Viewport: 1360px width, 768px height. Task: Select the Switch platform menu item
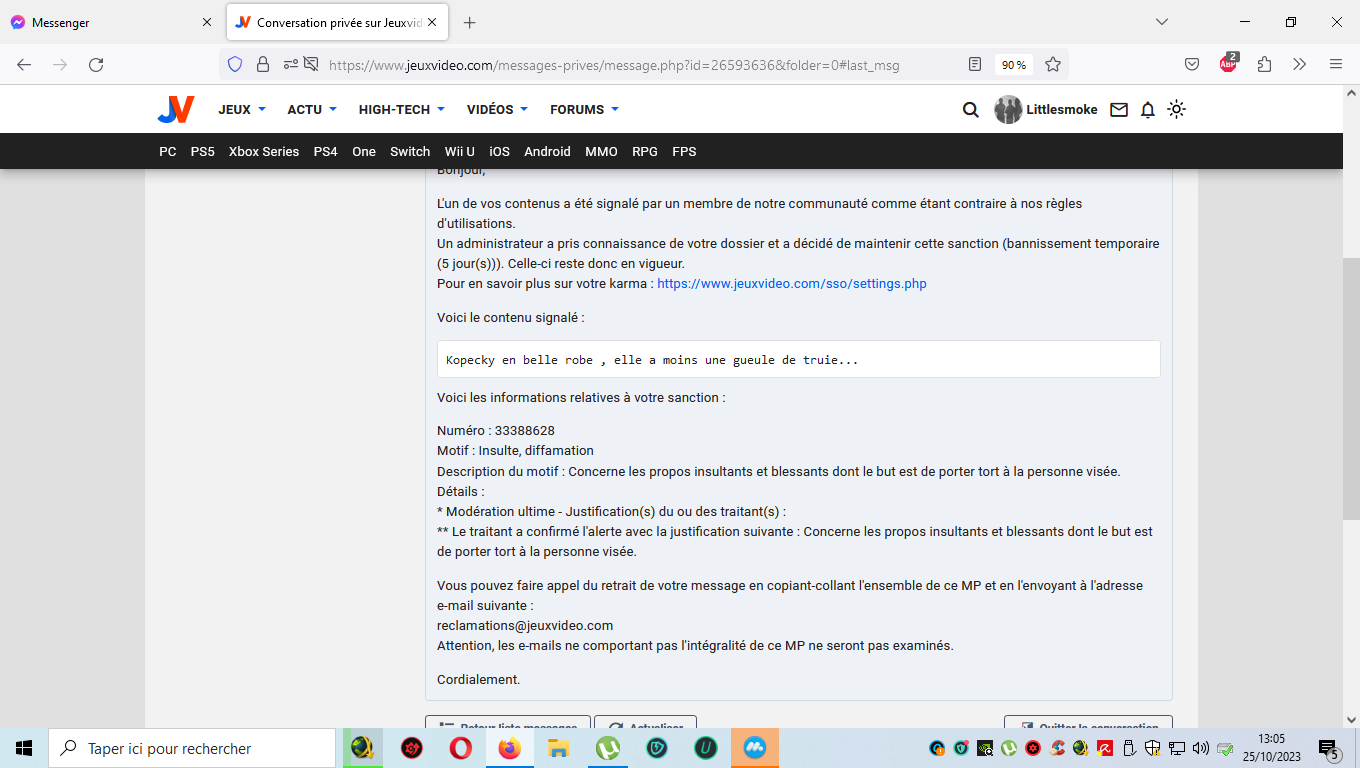click(410, 152)
